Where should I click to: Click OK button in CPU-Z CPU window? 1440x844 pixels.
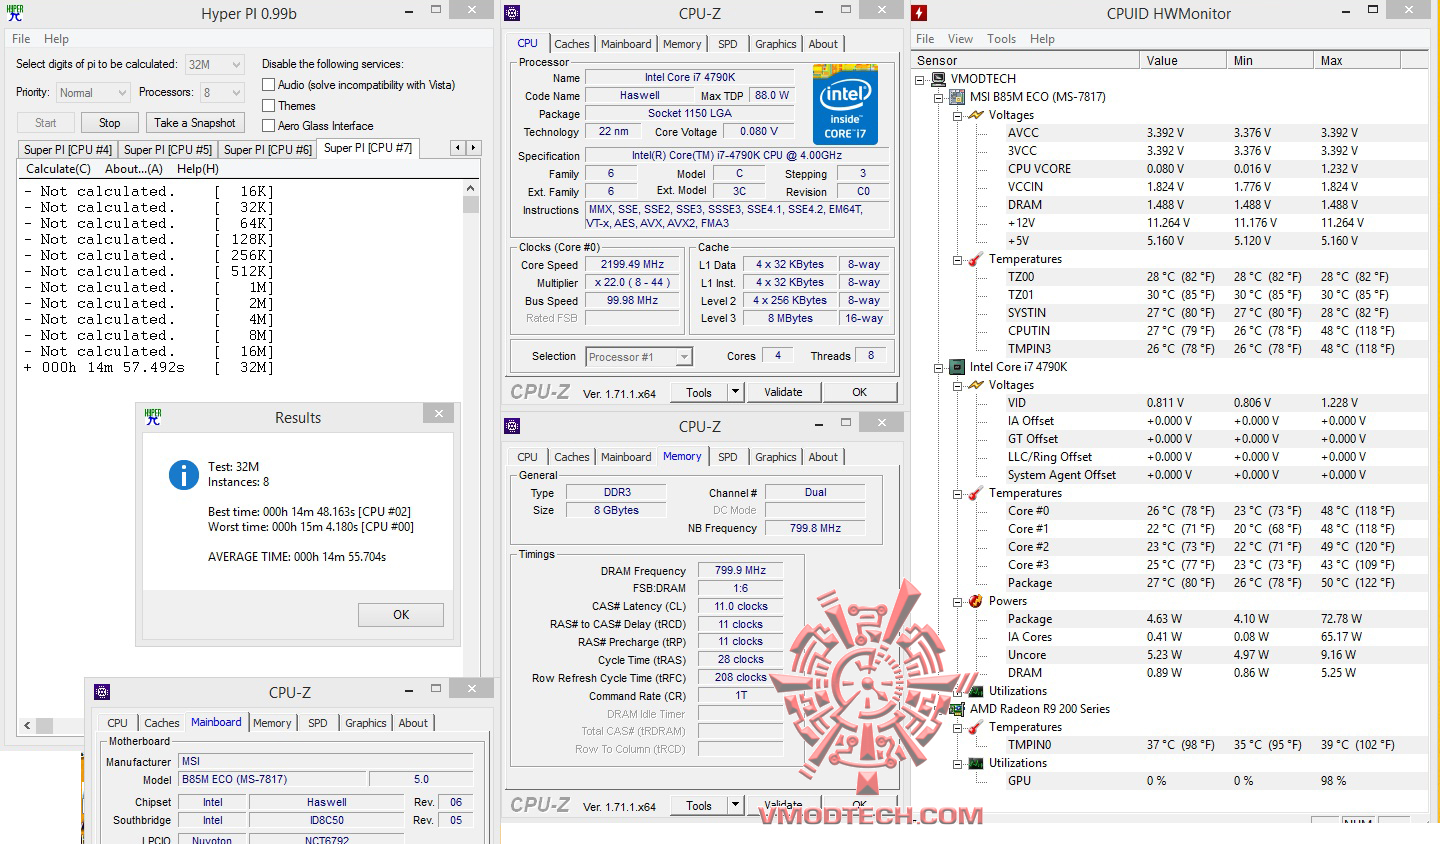(859, 392)
